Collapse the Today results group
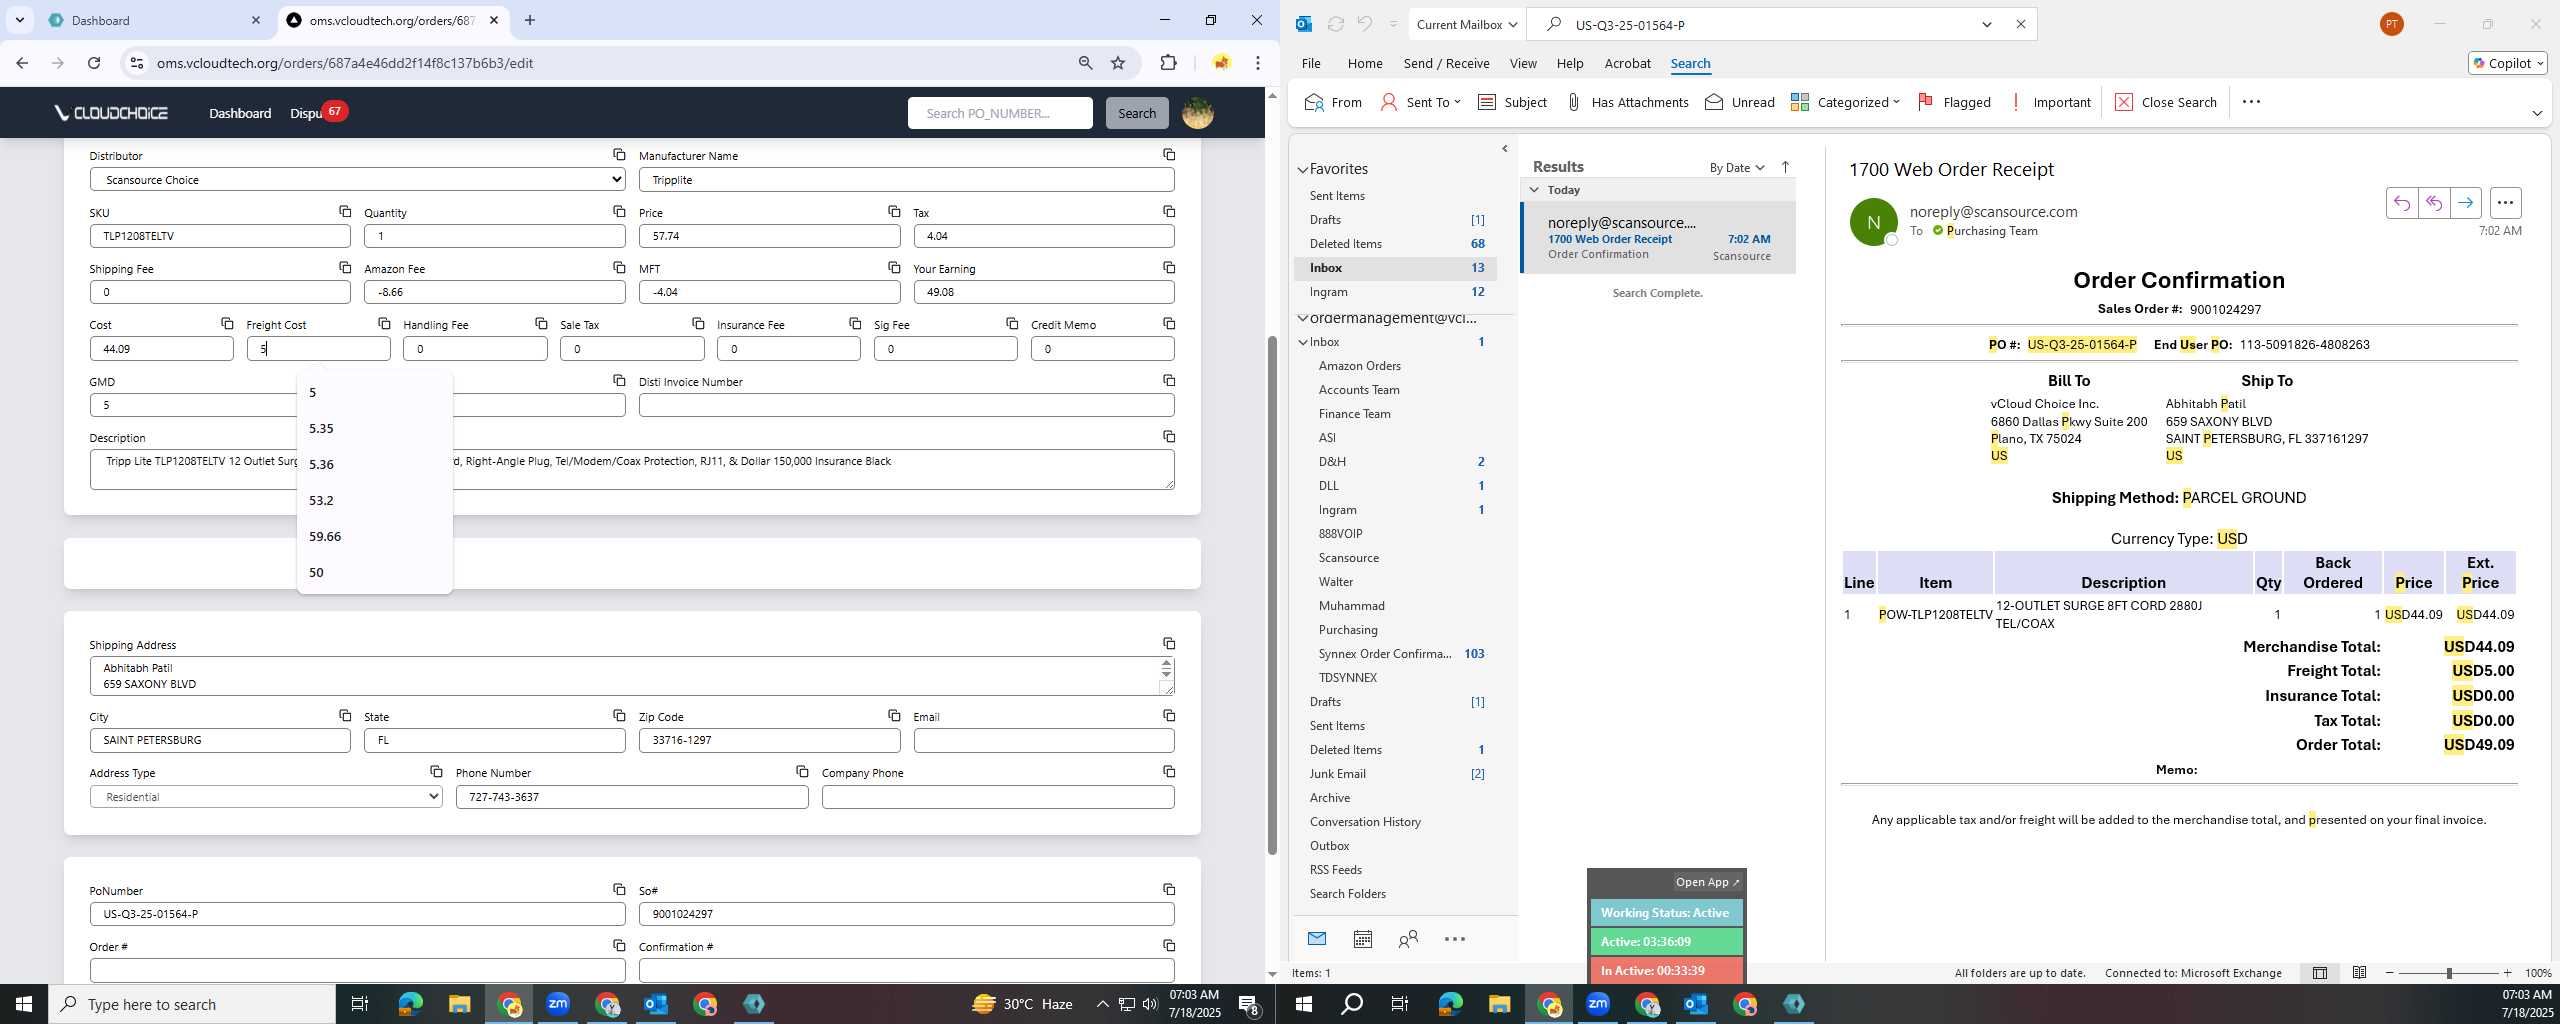 (x=1534, y=189)
